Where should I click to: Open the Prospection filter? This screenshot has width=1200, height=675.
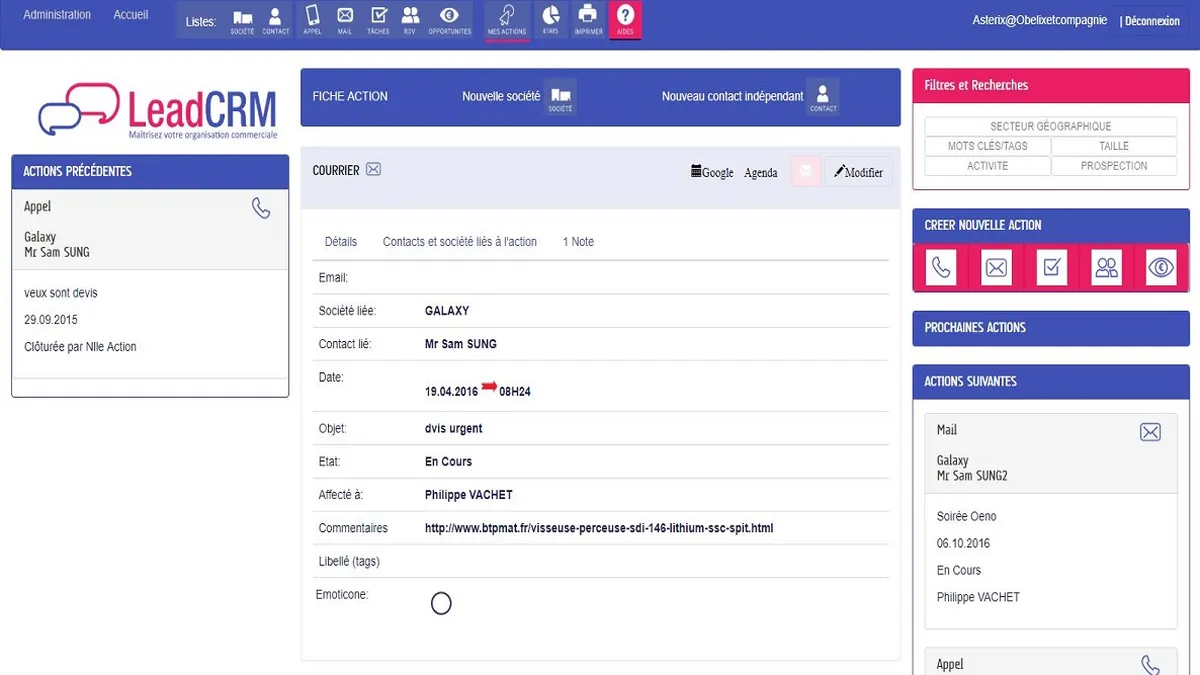(1114, 166)
